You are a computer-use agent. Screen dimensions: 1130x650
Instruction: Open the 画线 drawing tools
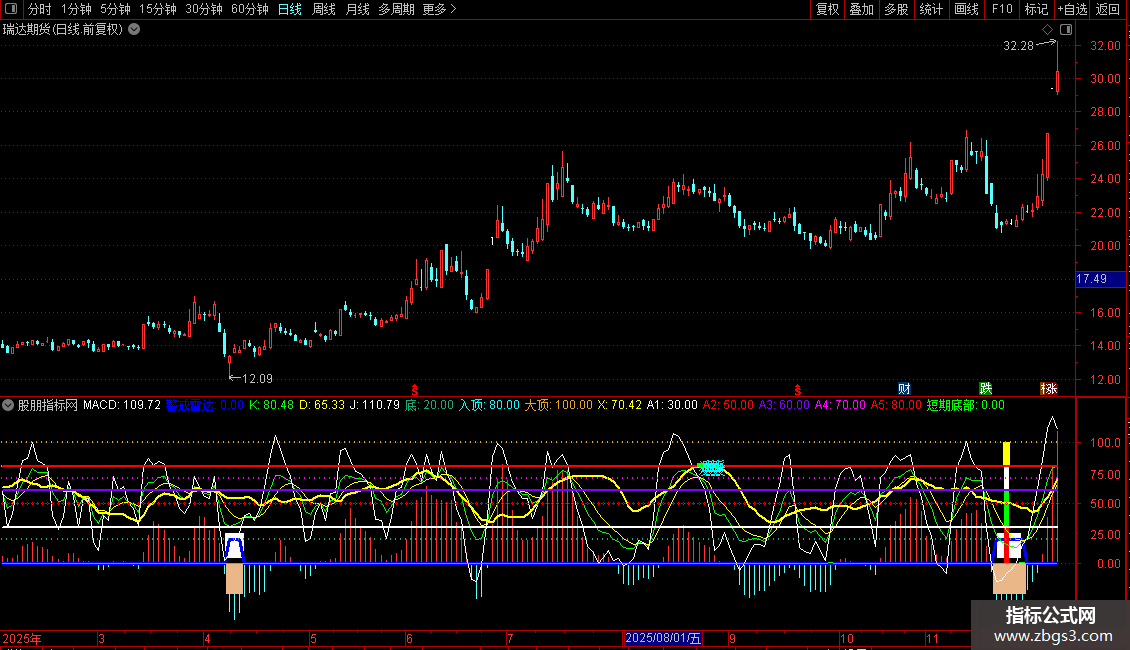coord(966,9)
